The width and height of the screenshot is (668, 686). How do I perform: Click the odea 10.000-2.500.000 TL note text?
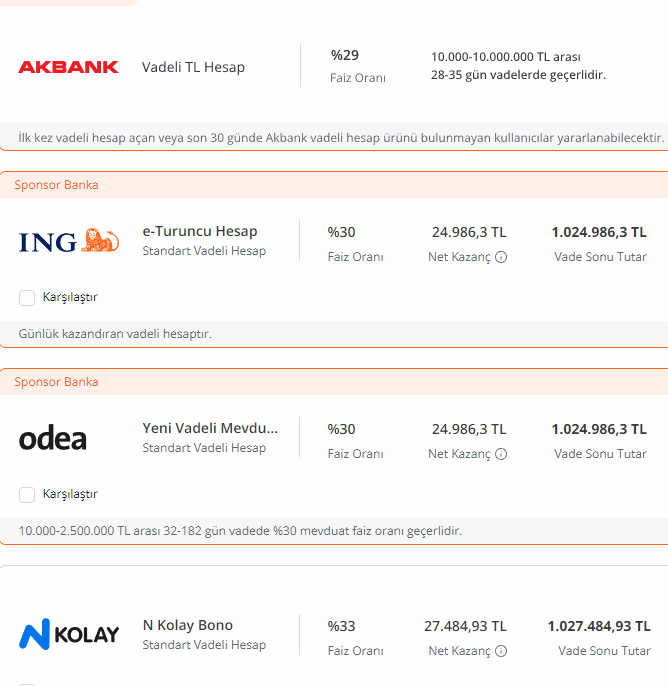pos(240,531)
